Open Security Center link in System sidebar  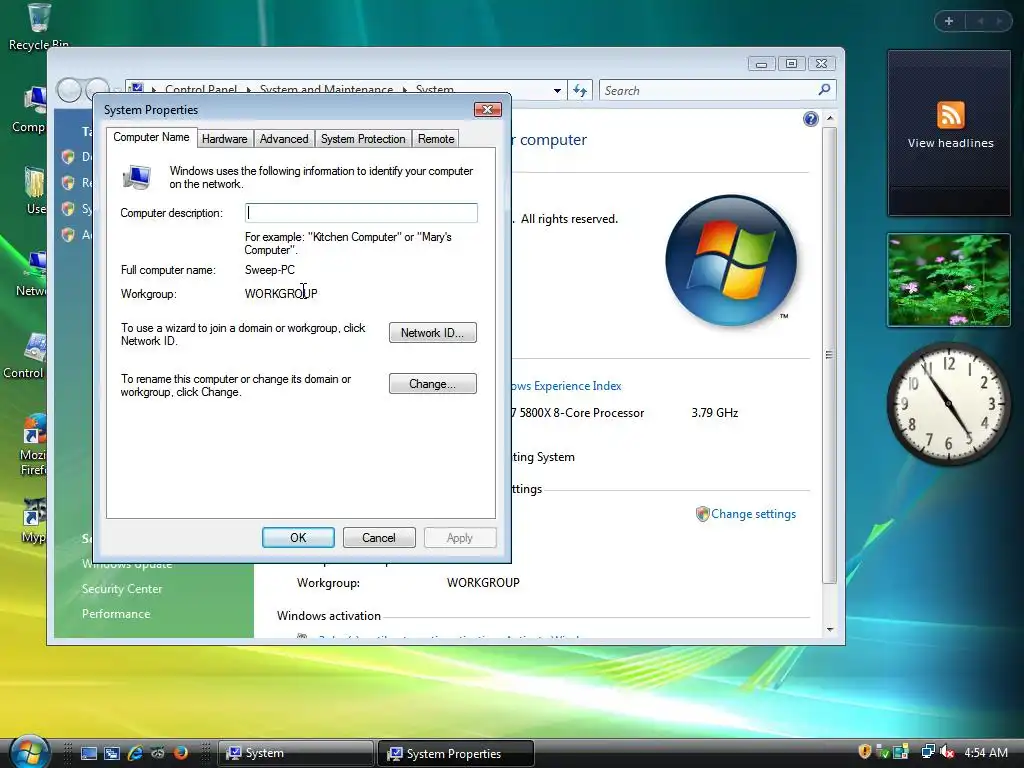click(x=121, y=588)
